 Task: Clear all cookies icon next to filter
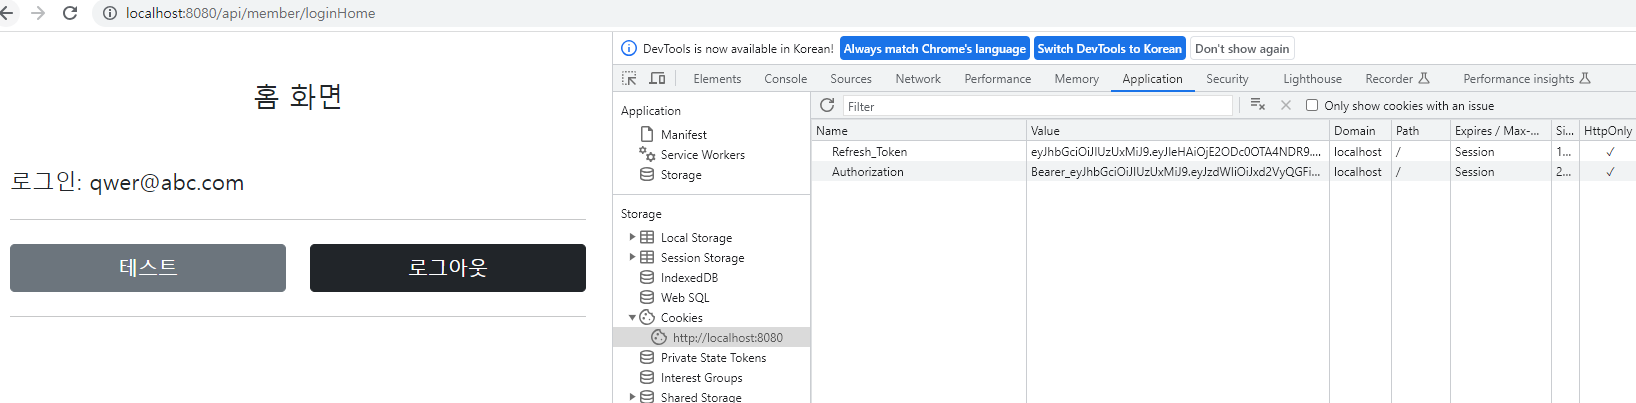tap(1258, 105)
